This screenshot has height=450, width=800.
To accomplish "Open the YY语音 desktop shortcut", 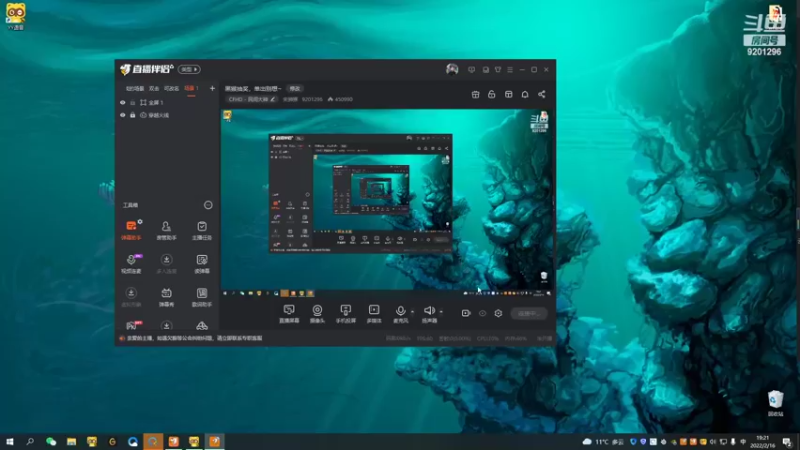I will tap(15, 17).
